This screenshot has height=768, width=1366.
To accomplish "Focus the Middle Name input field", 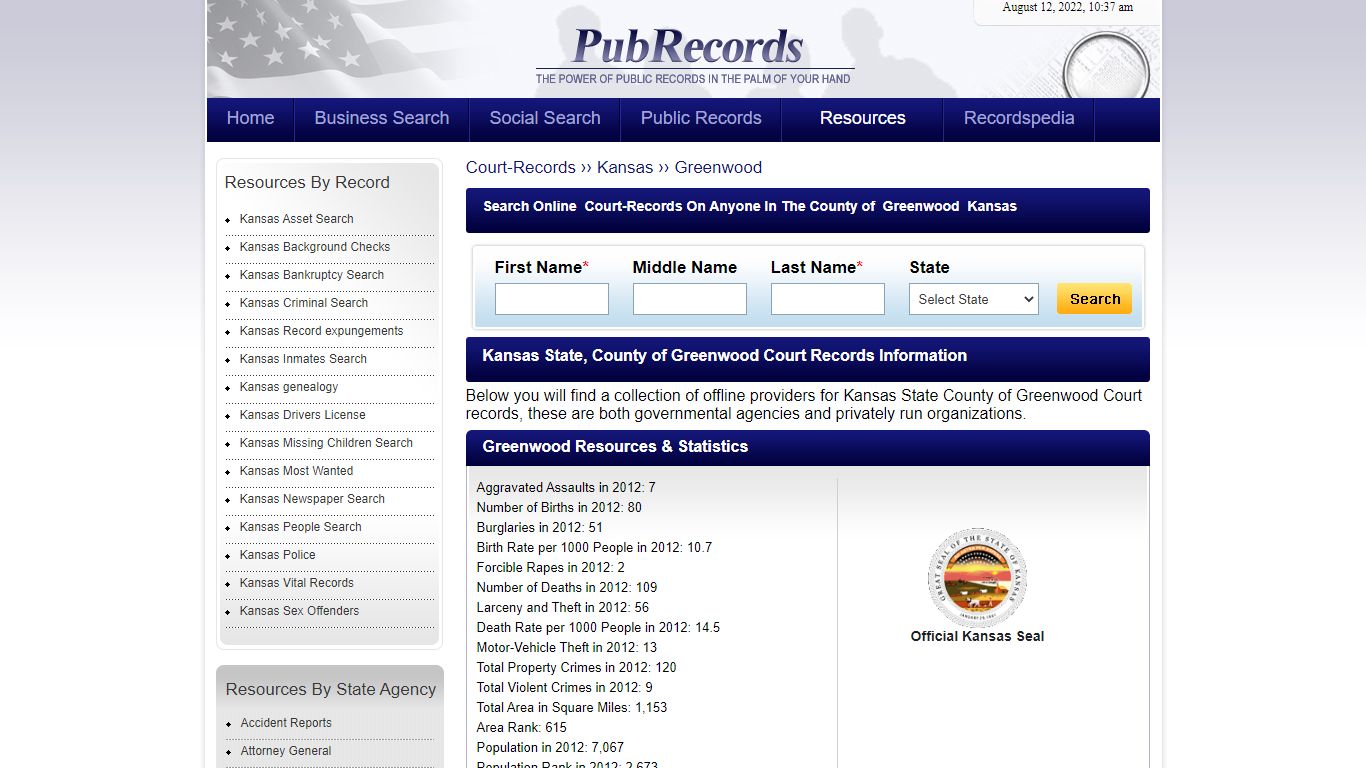I will coord(690,299).
